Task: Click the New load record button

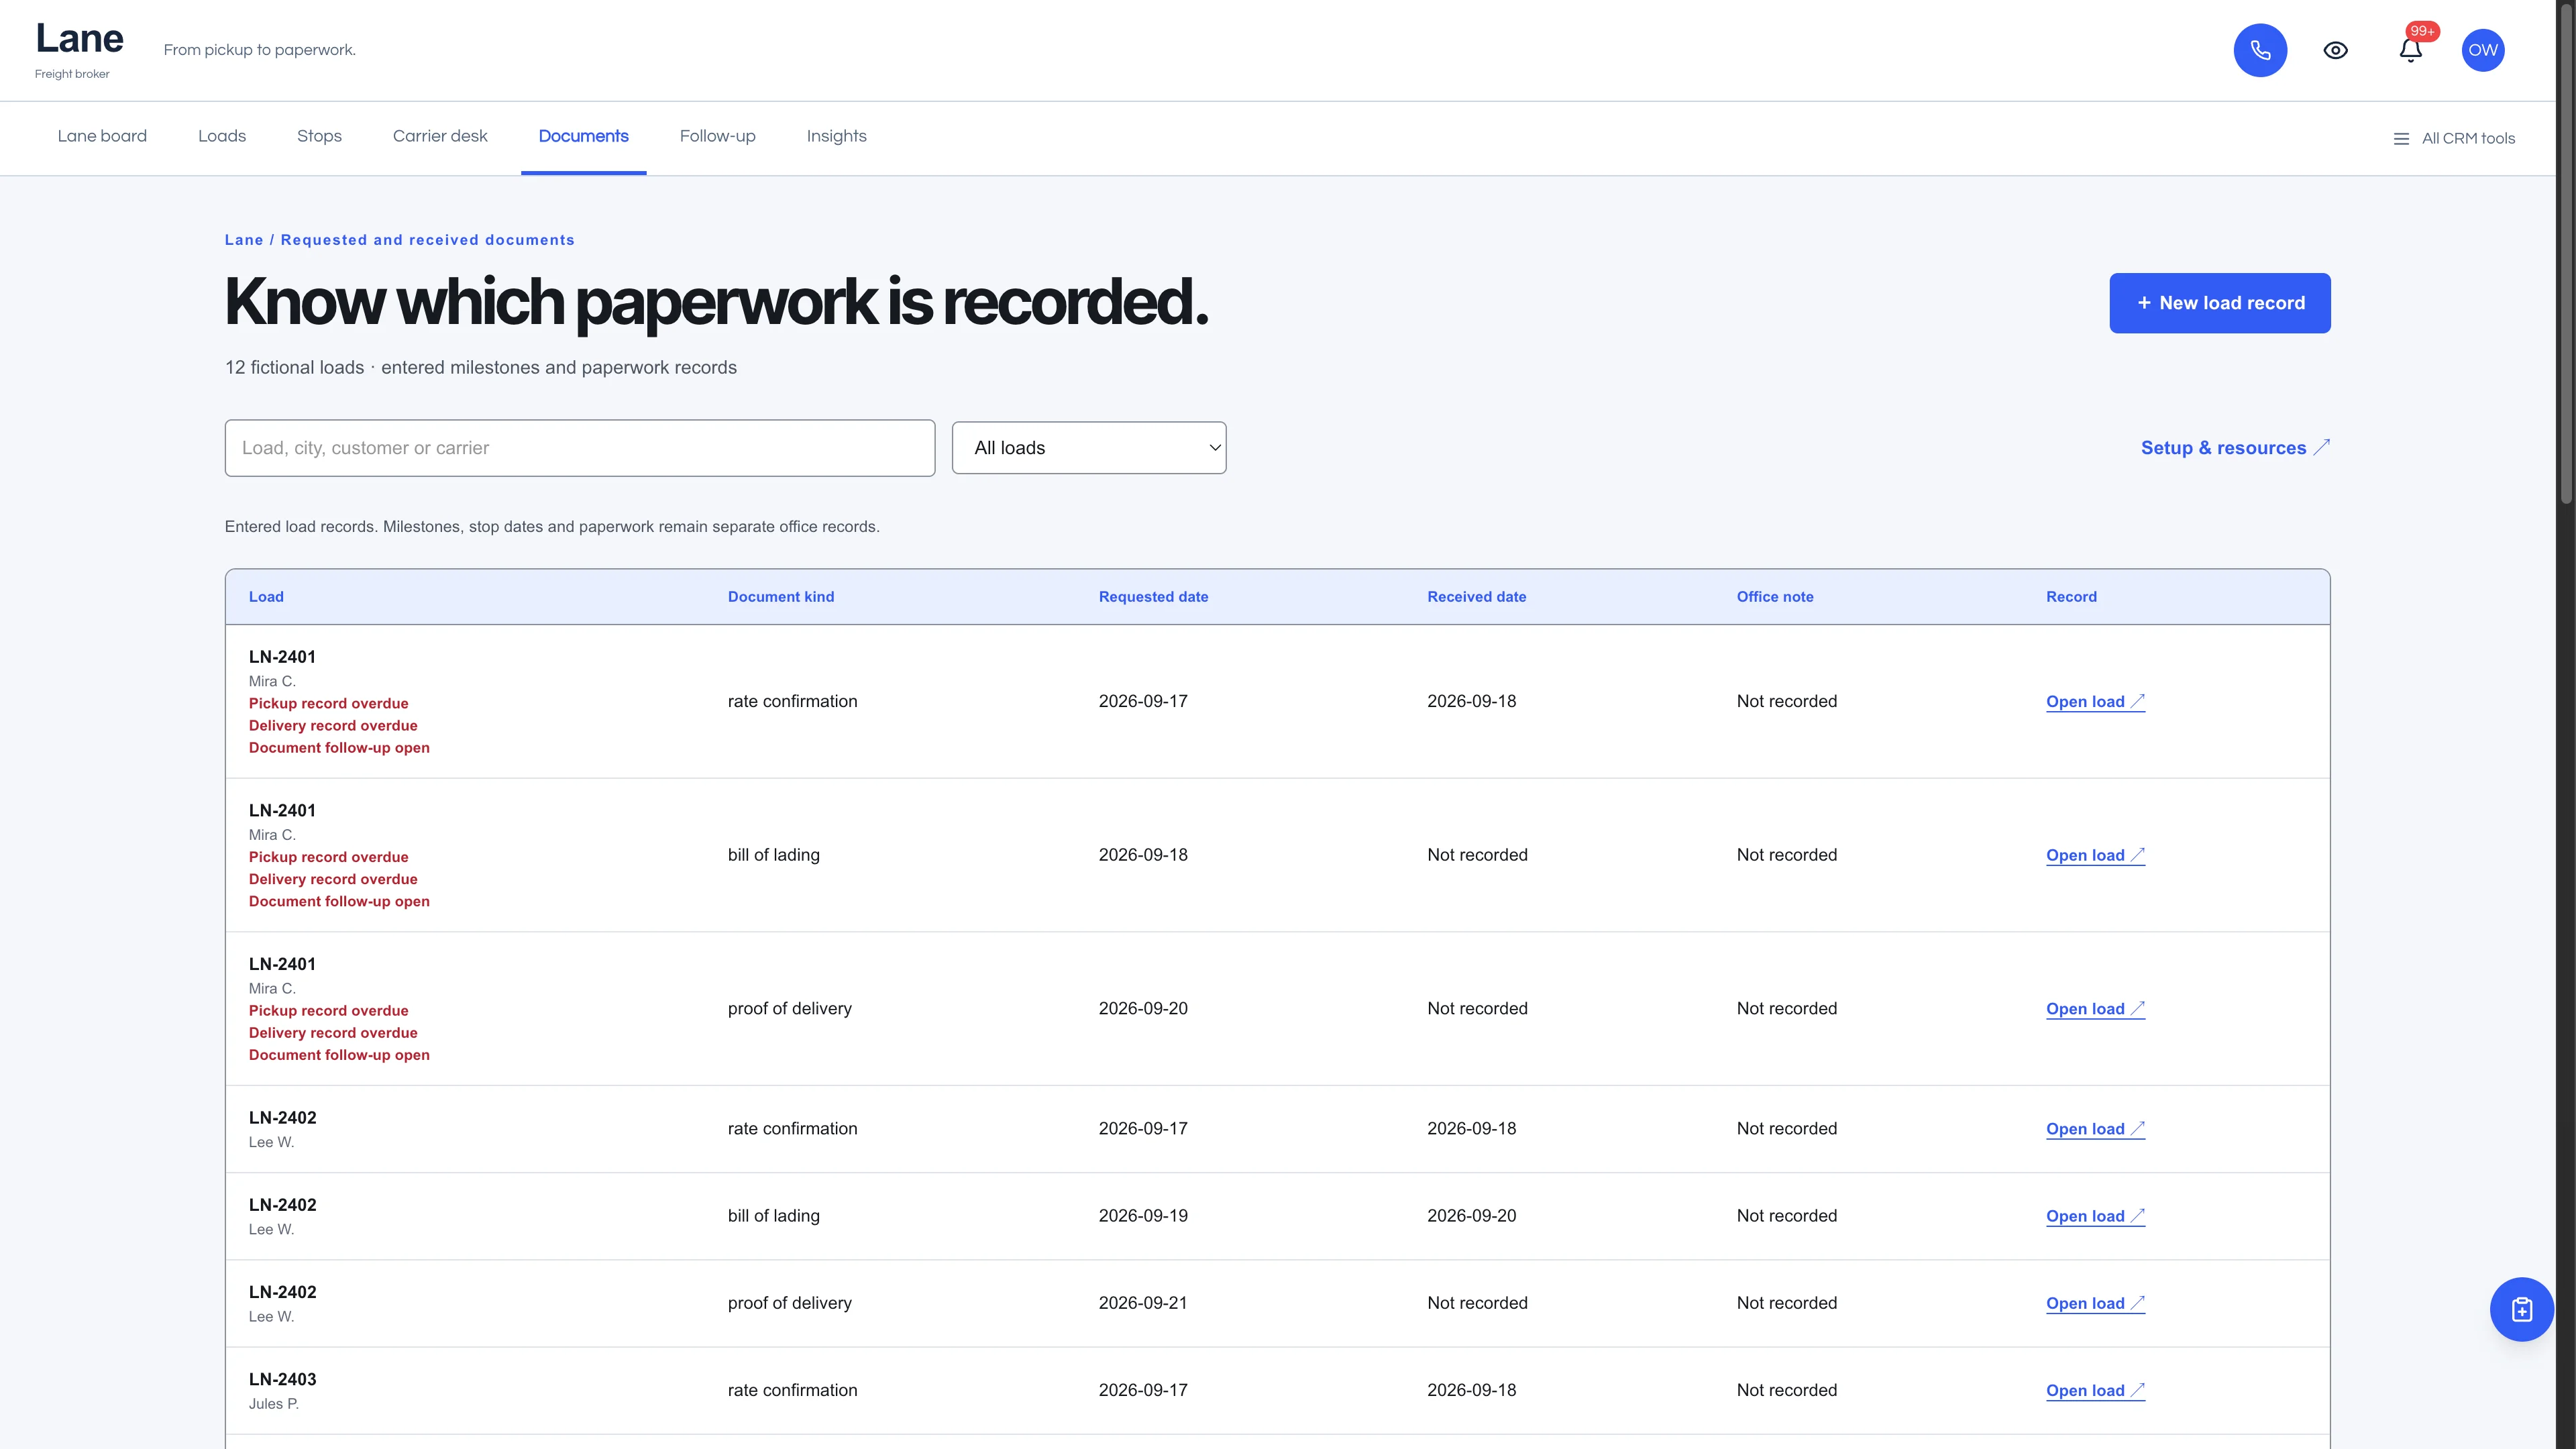Action: click(2219, 303)
